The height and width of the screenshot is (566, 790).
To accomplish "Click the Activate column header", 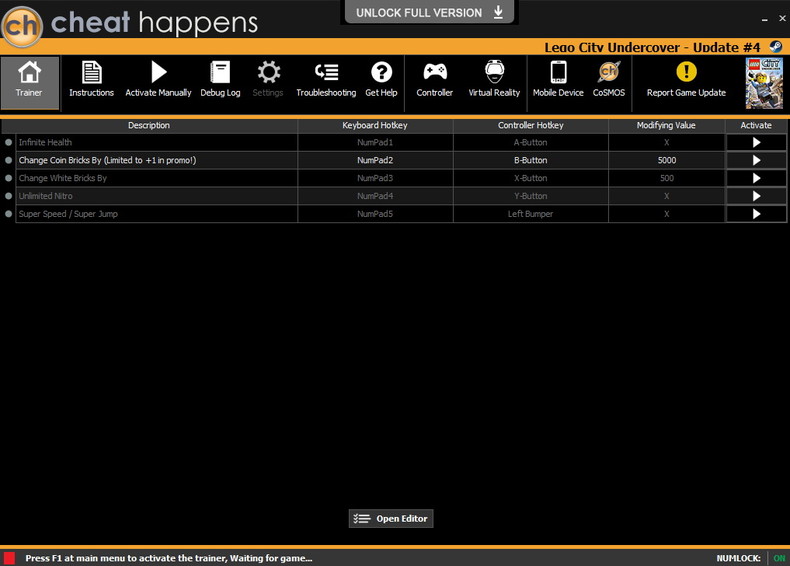I will click(756, 125).
